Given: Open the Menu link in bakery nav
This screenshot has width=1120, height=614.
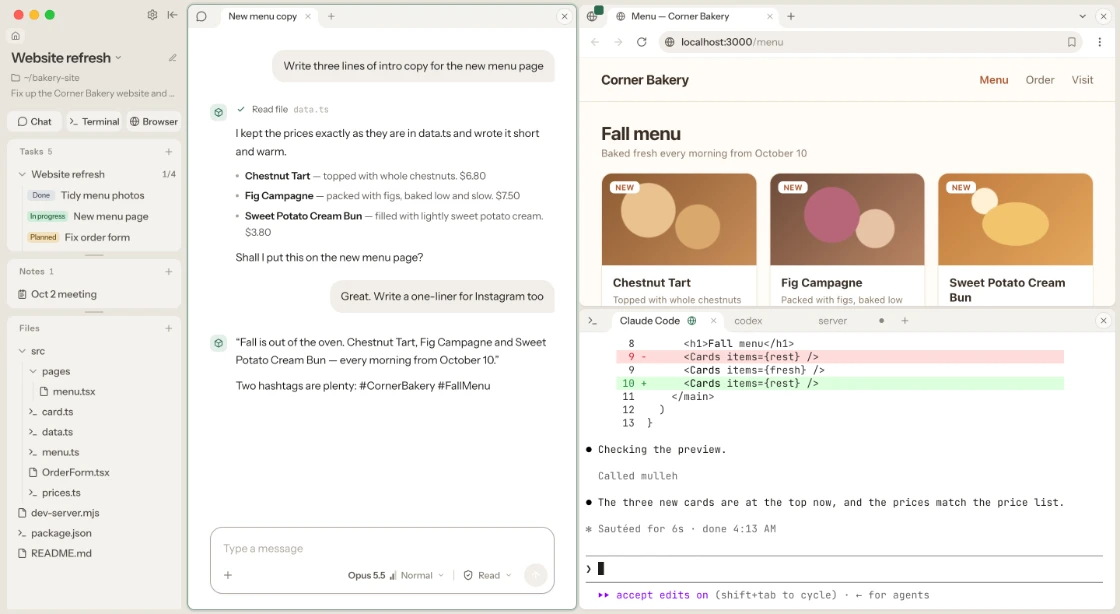Looking at the screenshot, I should 994,80.
